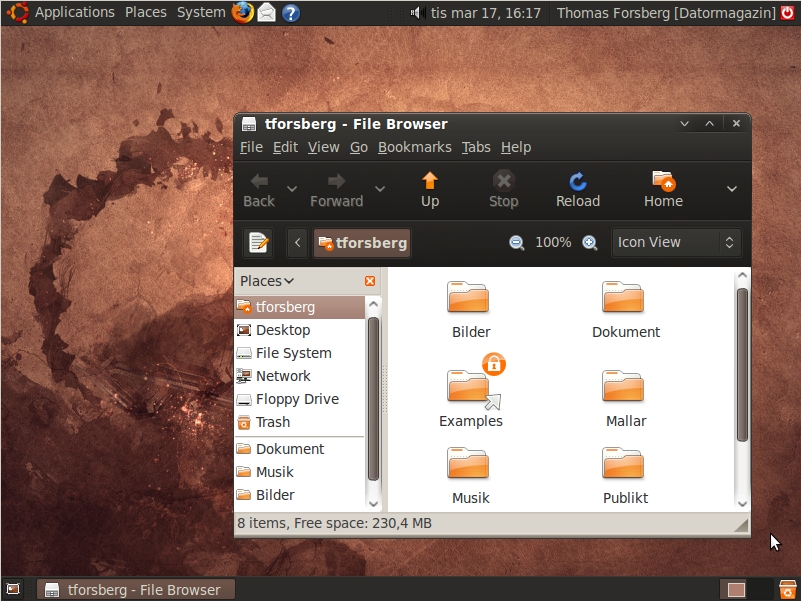Open the Places menu in top panel
Viewport: 801px width, 601px height.
click(x=146, y=12)
